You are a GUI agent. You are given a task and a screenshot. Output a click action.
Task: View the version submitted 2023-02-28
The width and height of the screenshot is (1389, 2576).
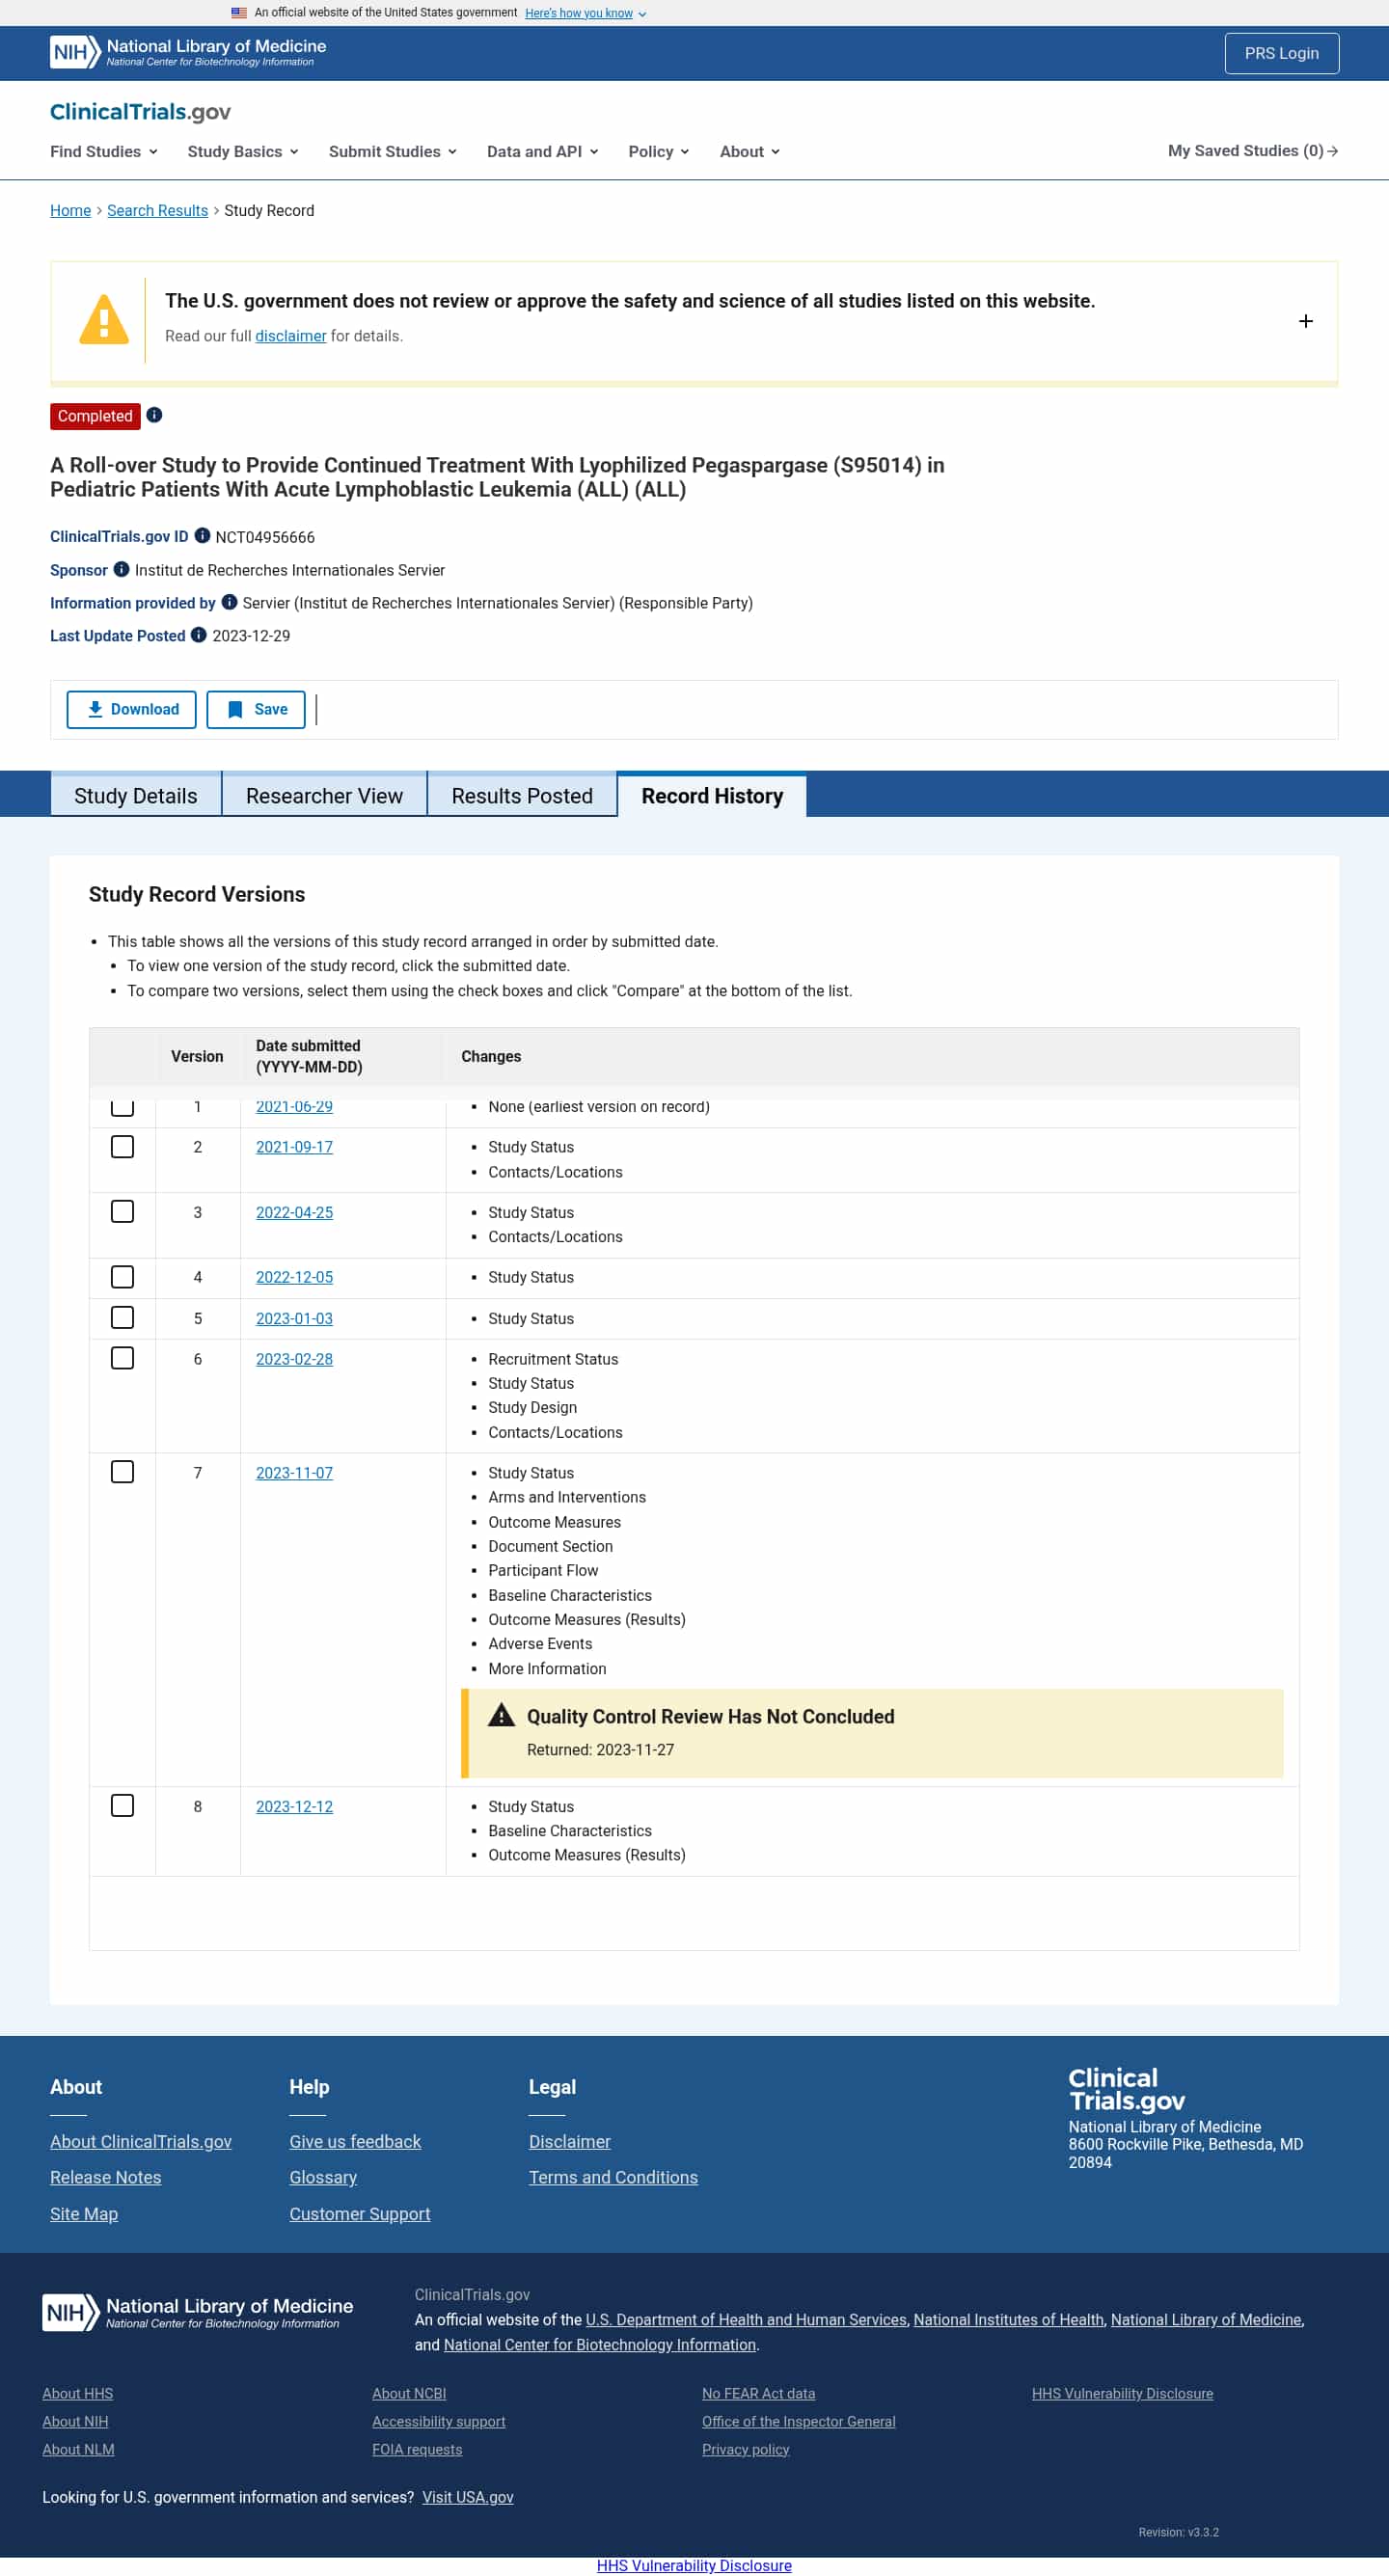(294, 1359)
